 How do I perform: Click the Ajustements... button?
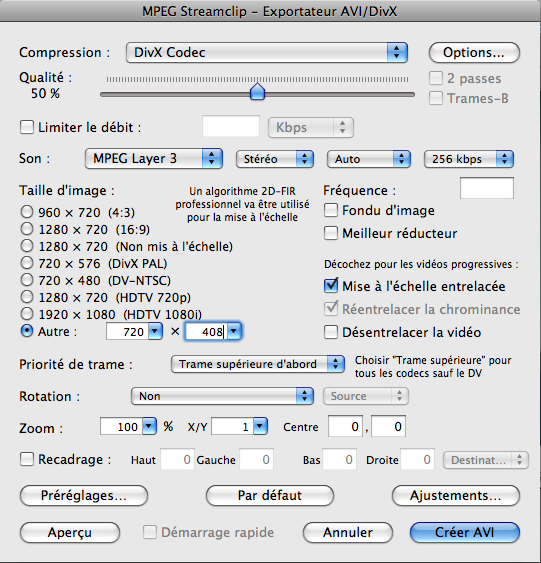(x=456, y=495)
